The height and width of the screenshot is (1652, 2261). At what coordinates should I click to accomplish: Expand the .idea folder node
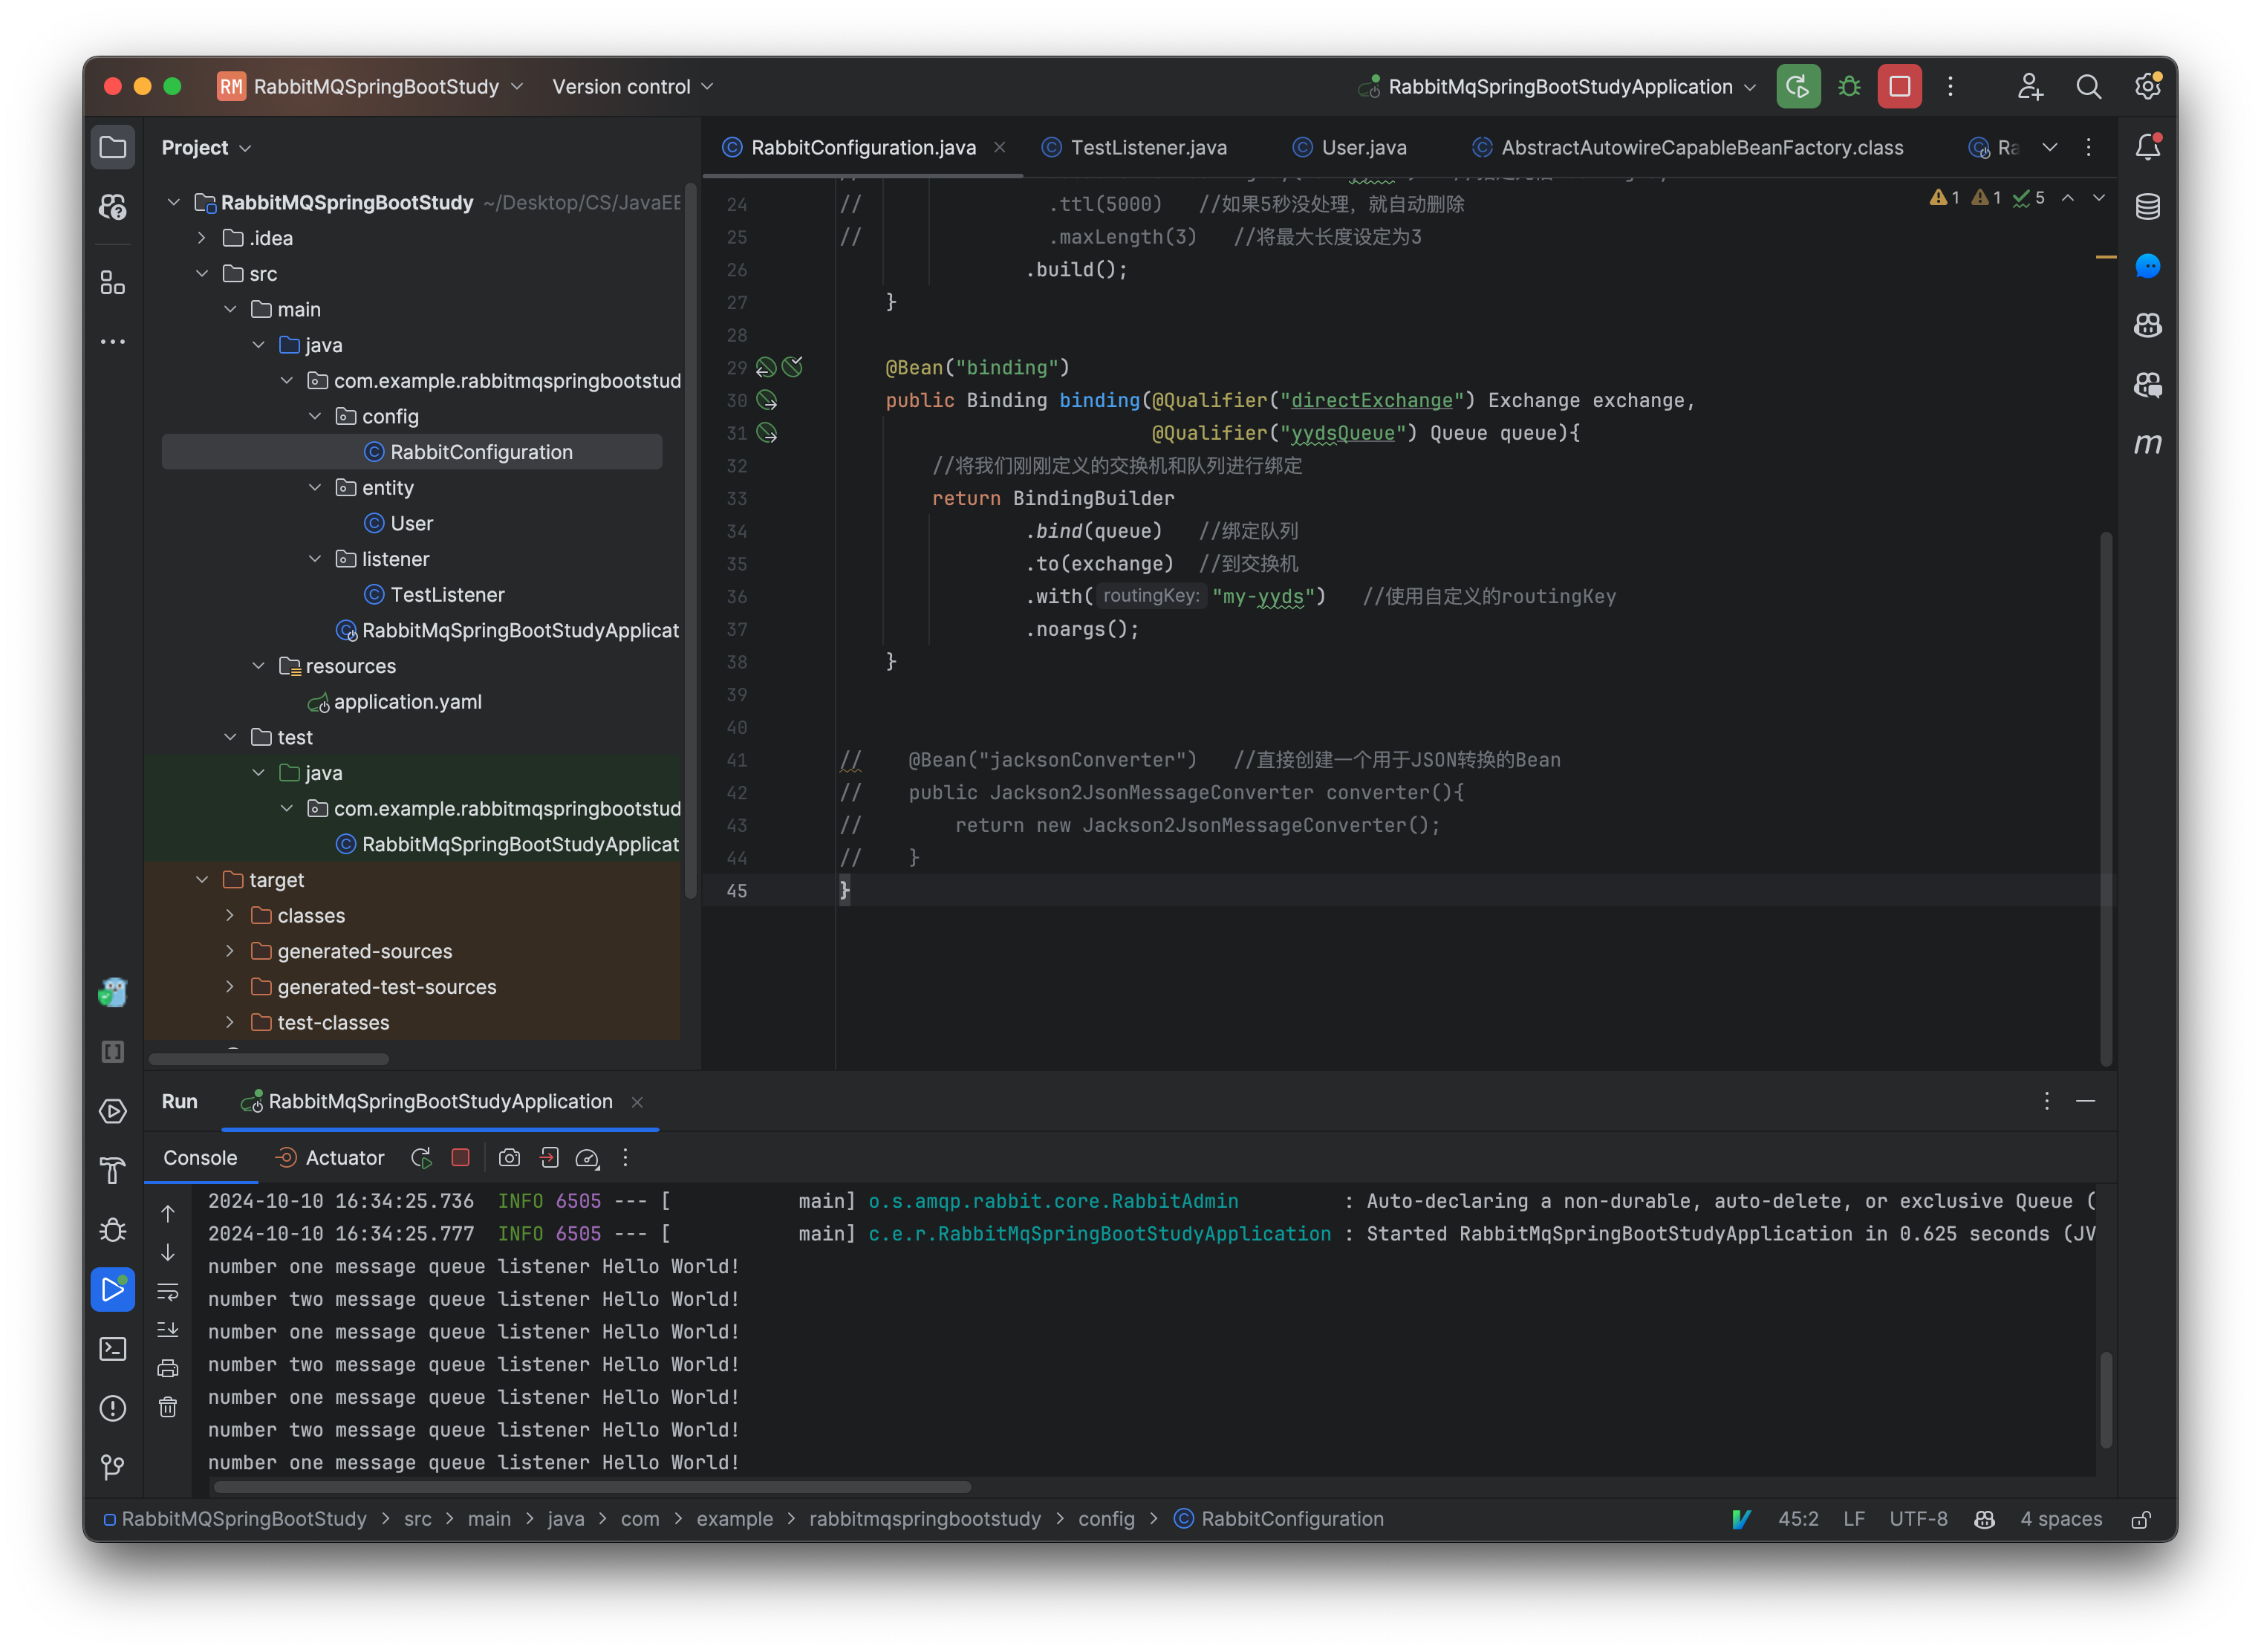point(202,238)
